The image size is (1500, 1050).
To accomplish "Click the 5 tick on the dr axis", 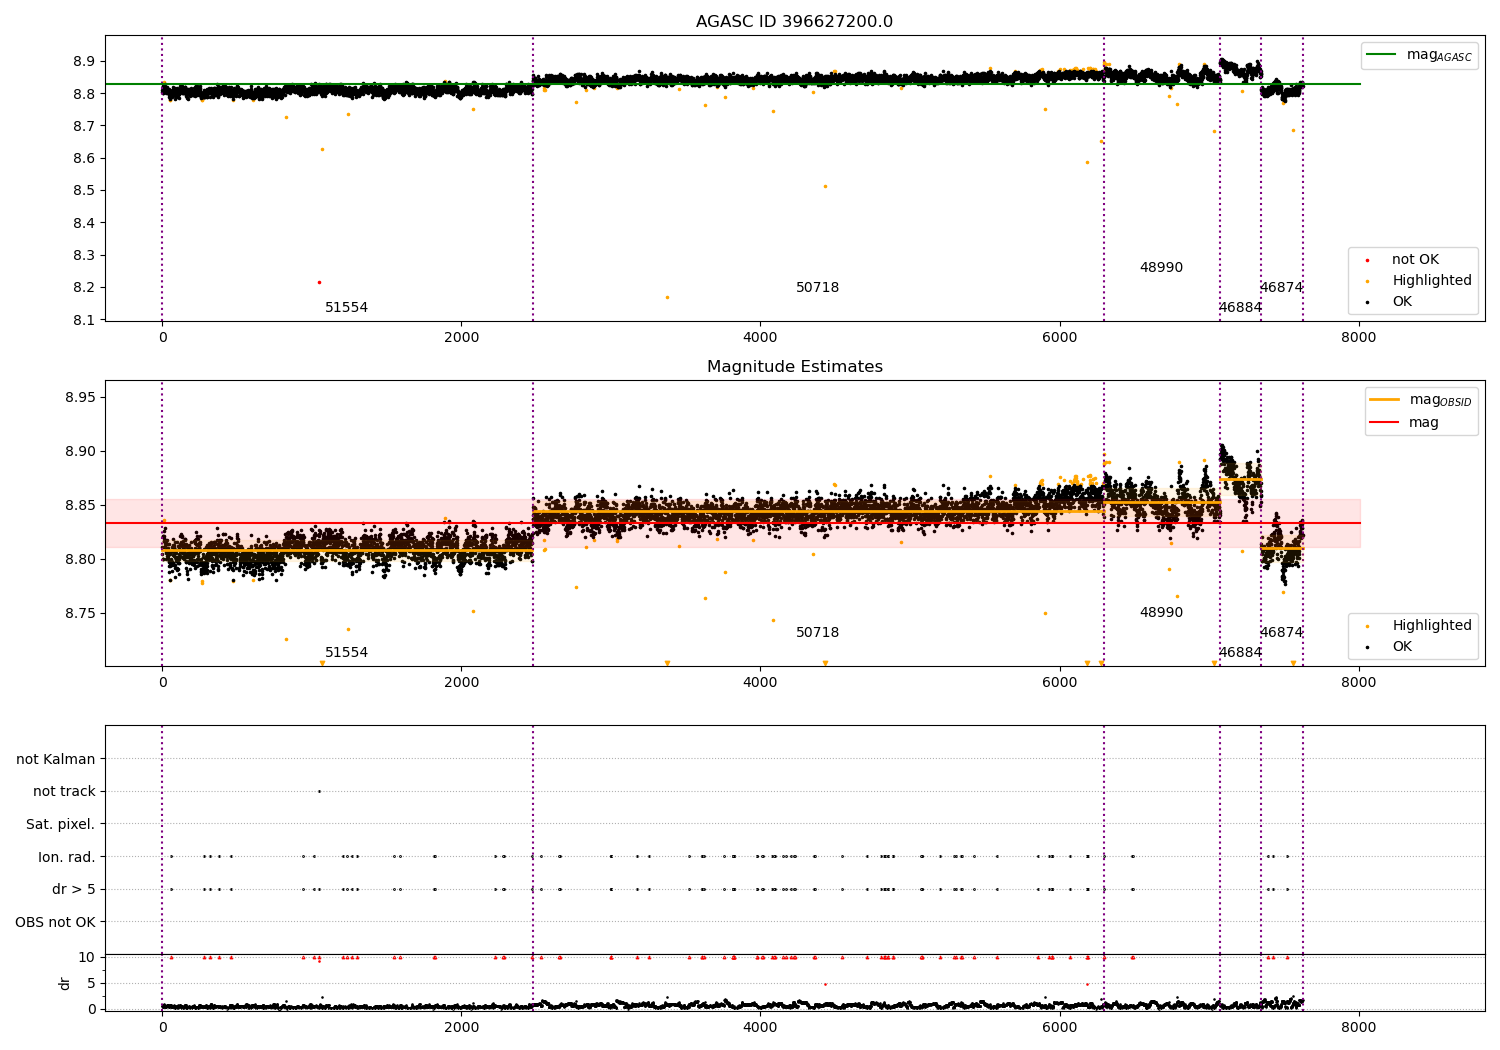I will tap(91, 984).
